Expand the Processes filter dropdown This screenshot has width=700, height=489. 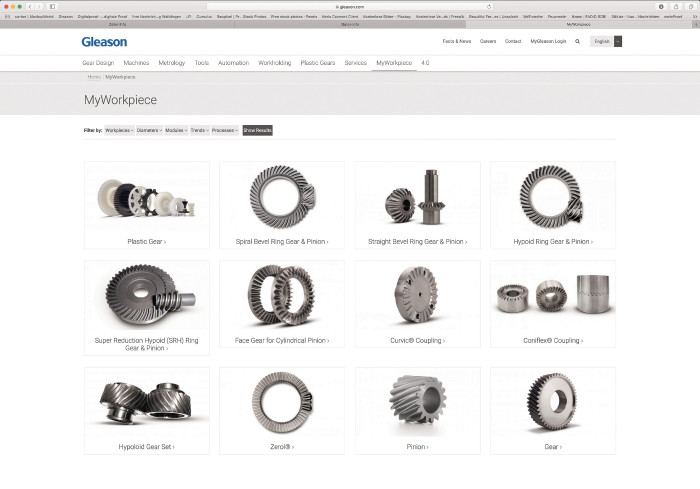(225, 130)
